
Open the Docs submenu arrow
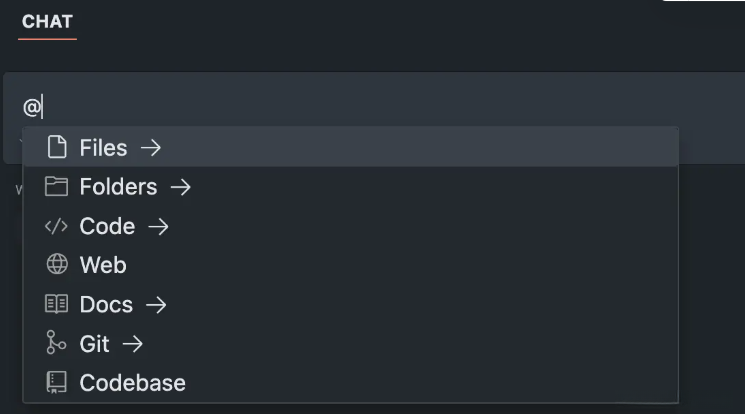(x=155, y=304)
